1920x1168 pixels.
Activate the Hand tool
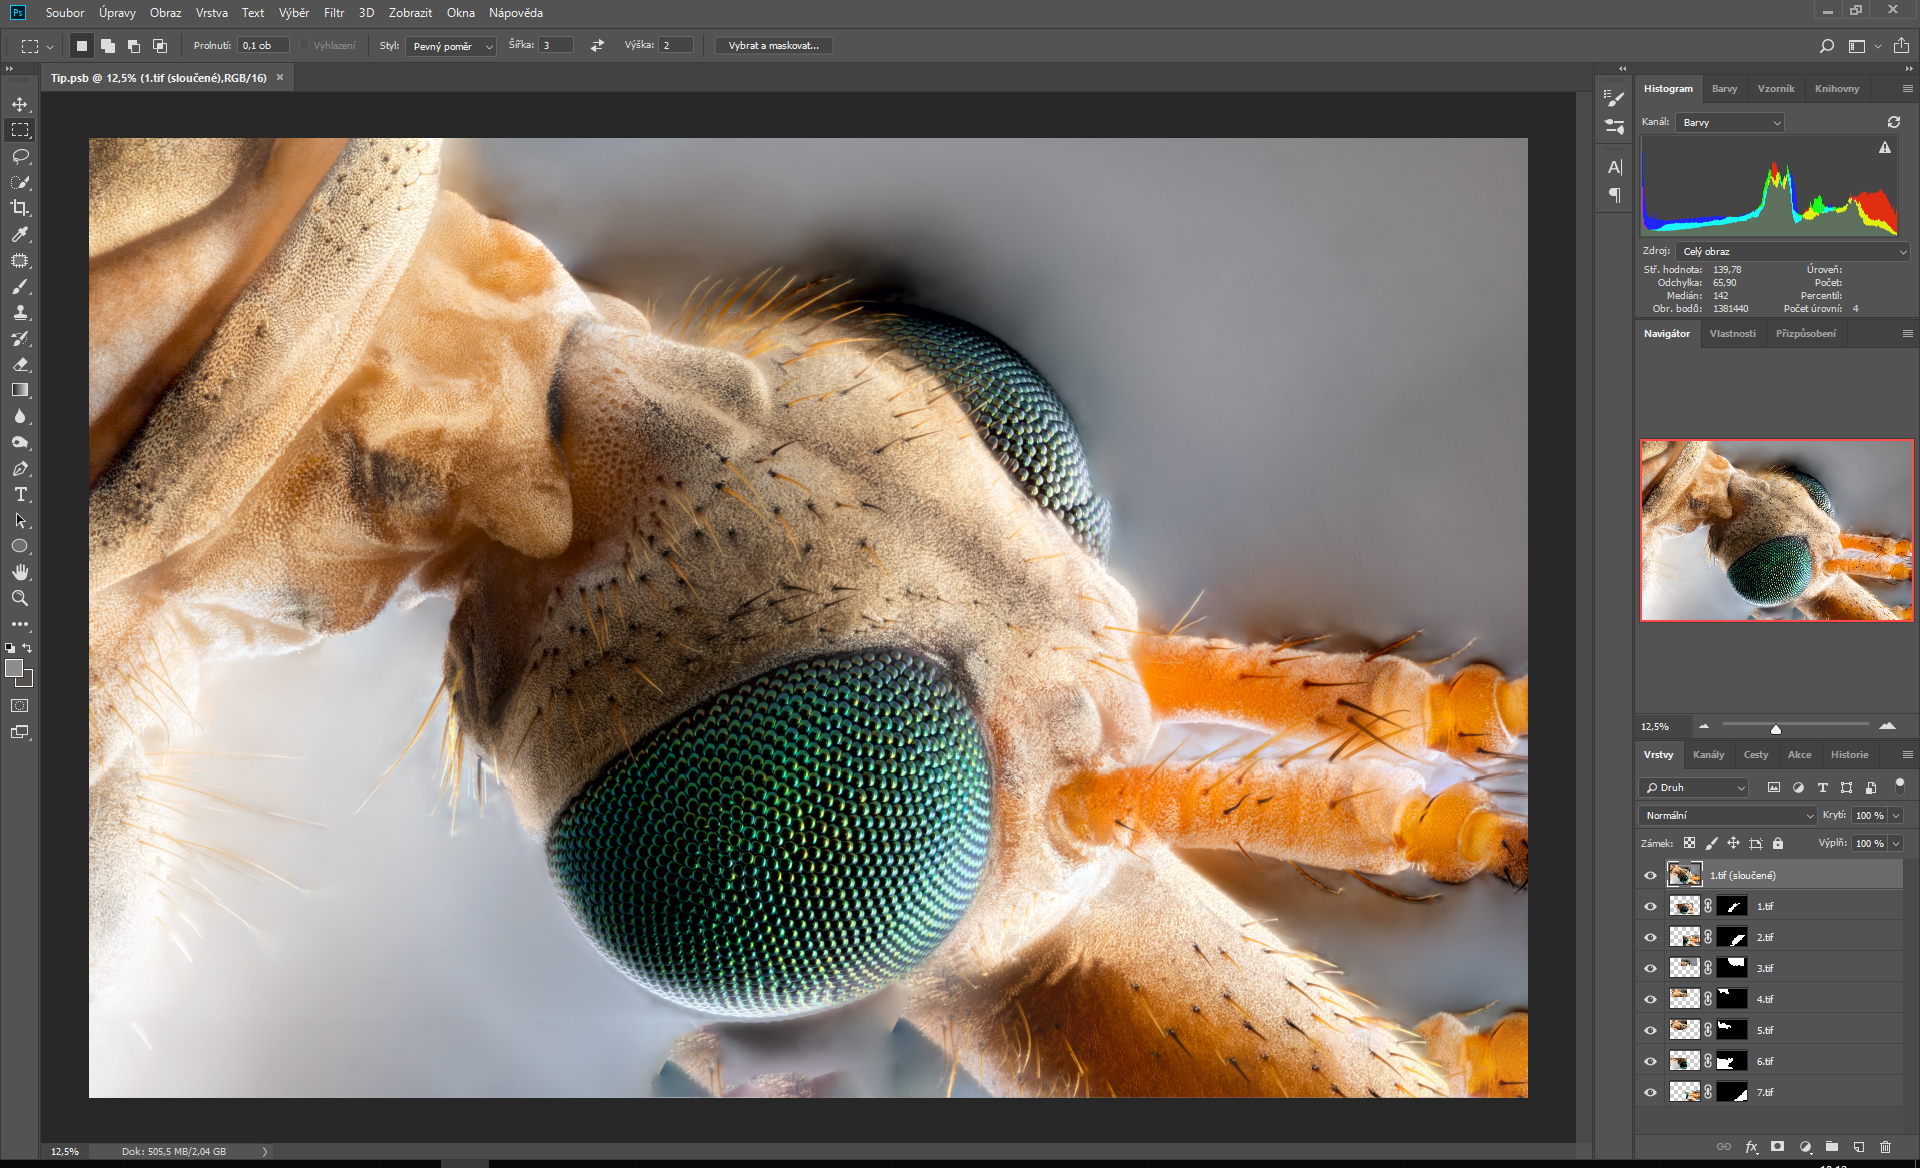20,572
